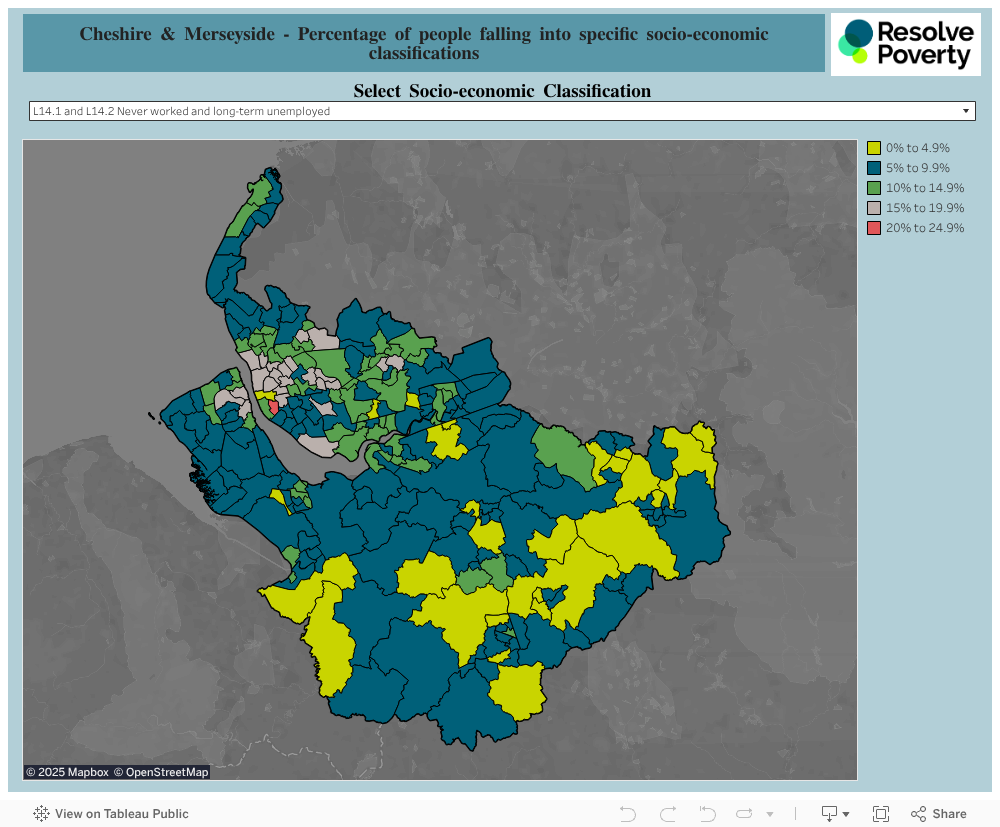The width and height of the screenshot is (1000, 827).
Task: Open the Download options icon
Action: pyautogui.click(x=835, y=814)
